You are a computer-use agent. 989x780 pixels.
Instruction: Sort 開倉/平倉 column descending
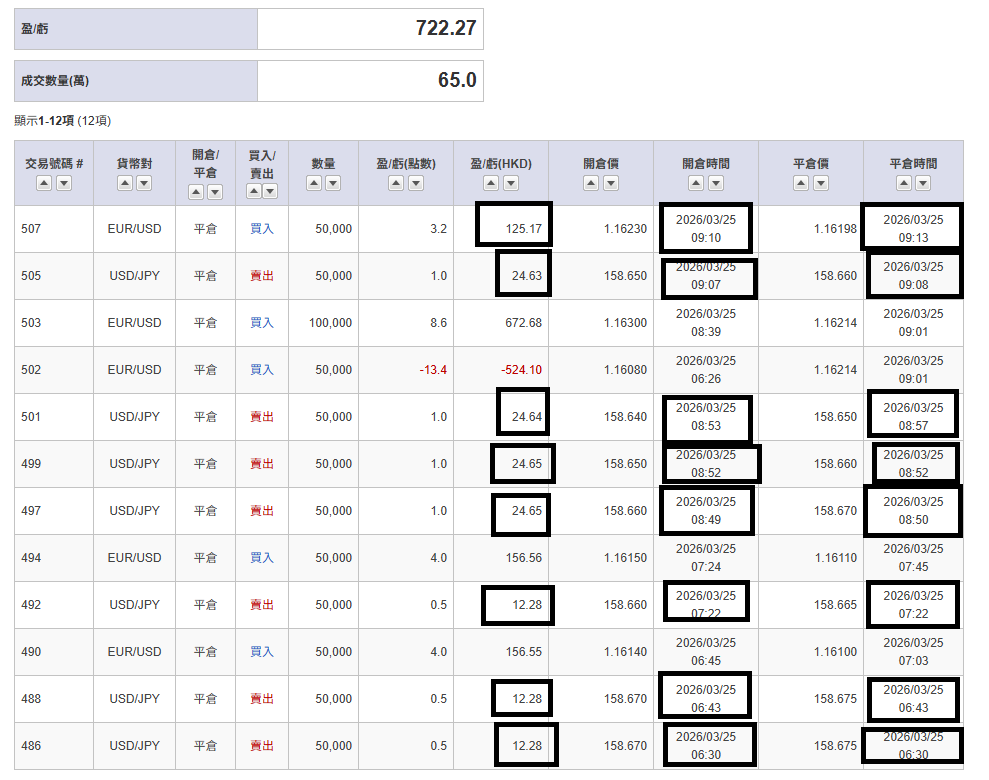[x=215, y=192]
